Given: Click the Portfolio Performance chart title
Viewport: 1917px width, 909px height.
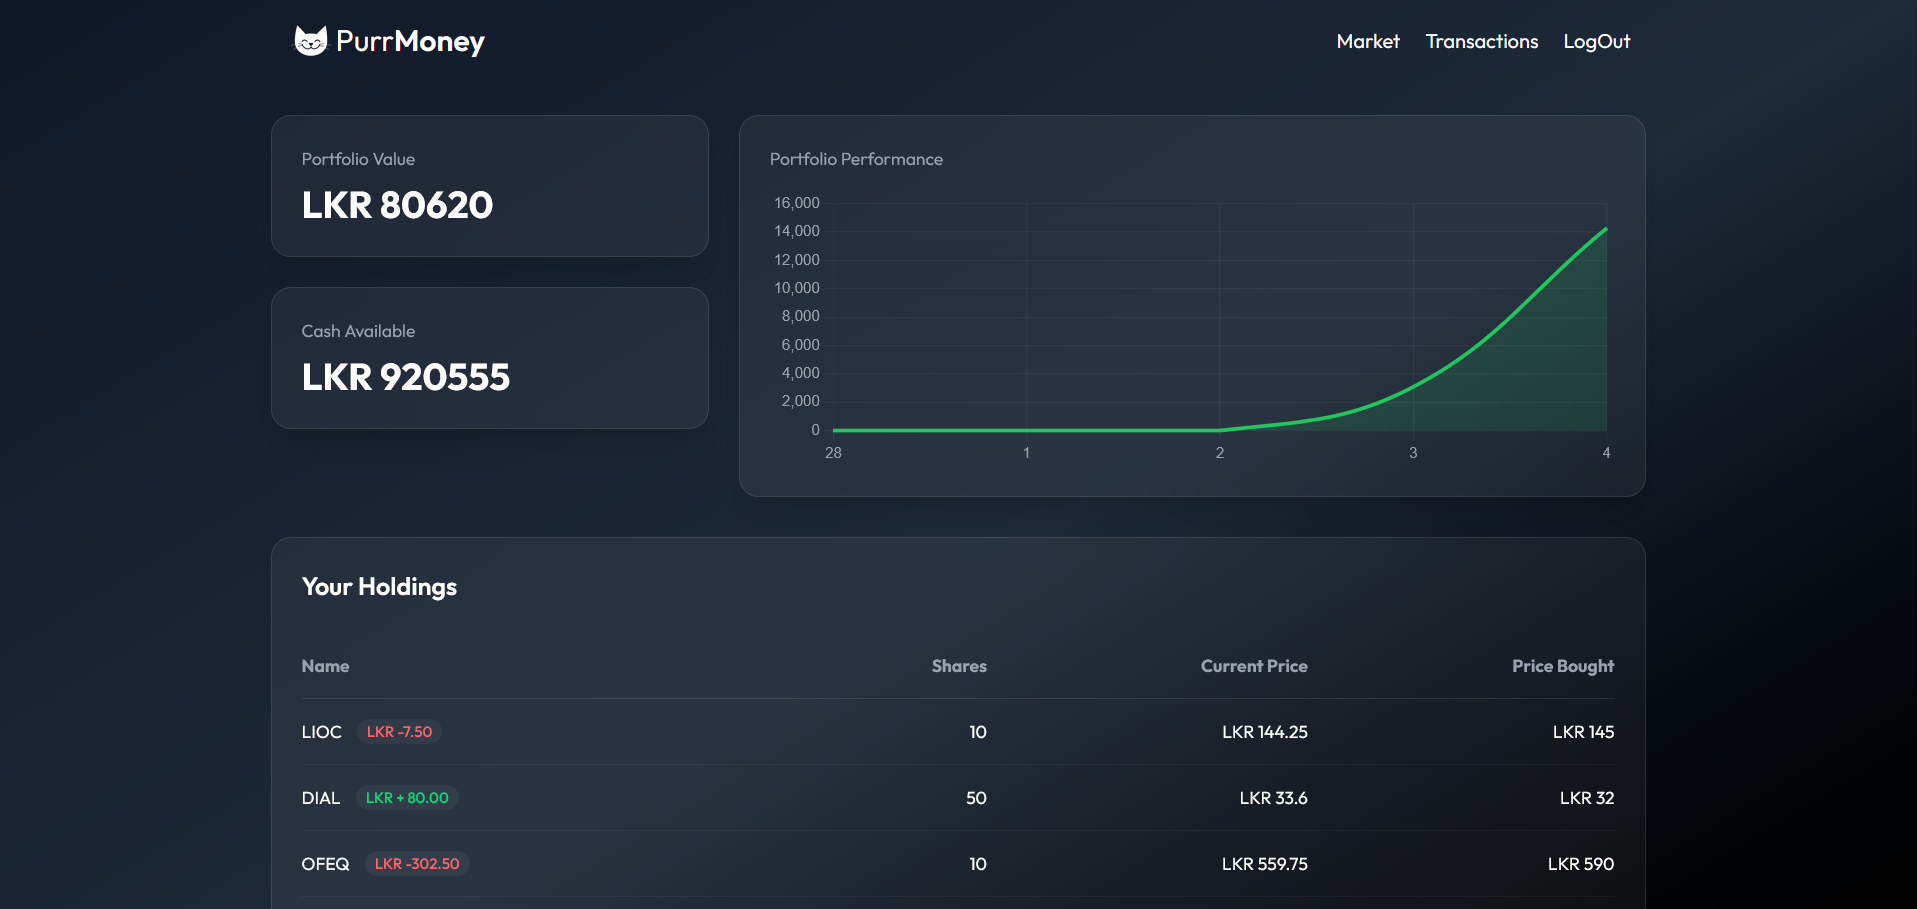Looking at the screenshot, I should click(856, 159).
